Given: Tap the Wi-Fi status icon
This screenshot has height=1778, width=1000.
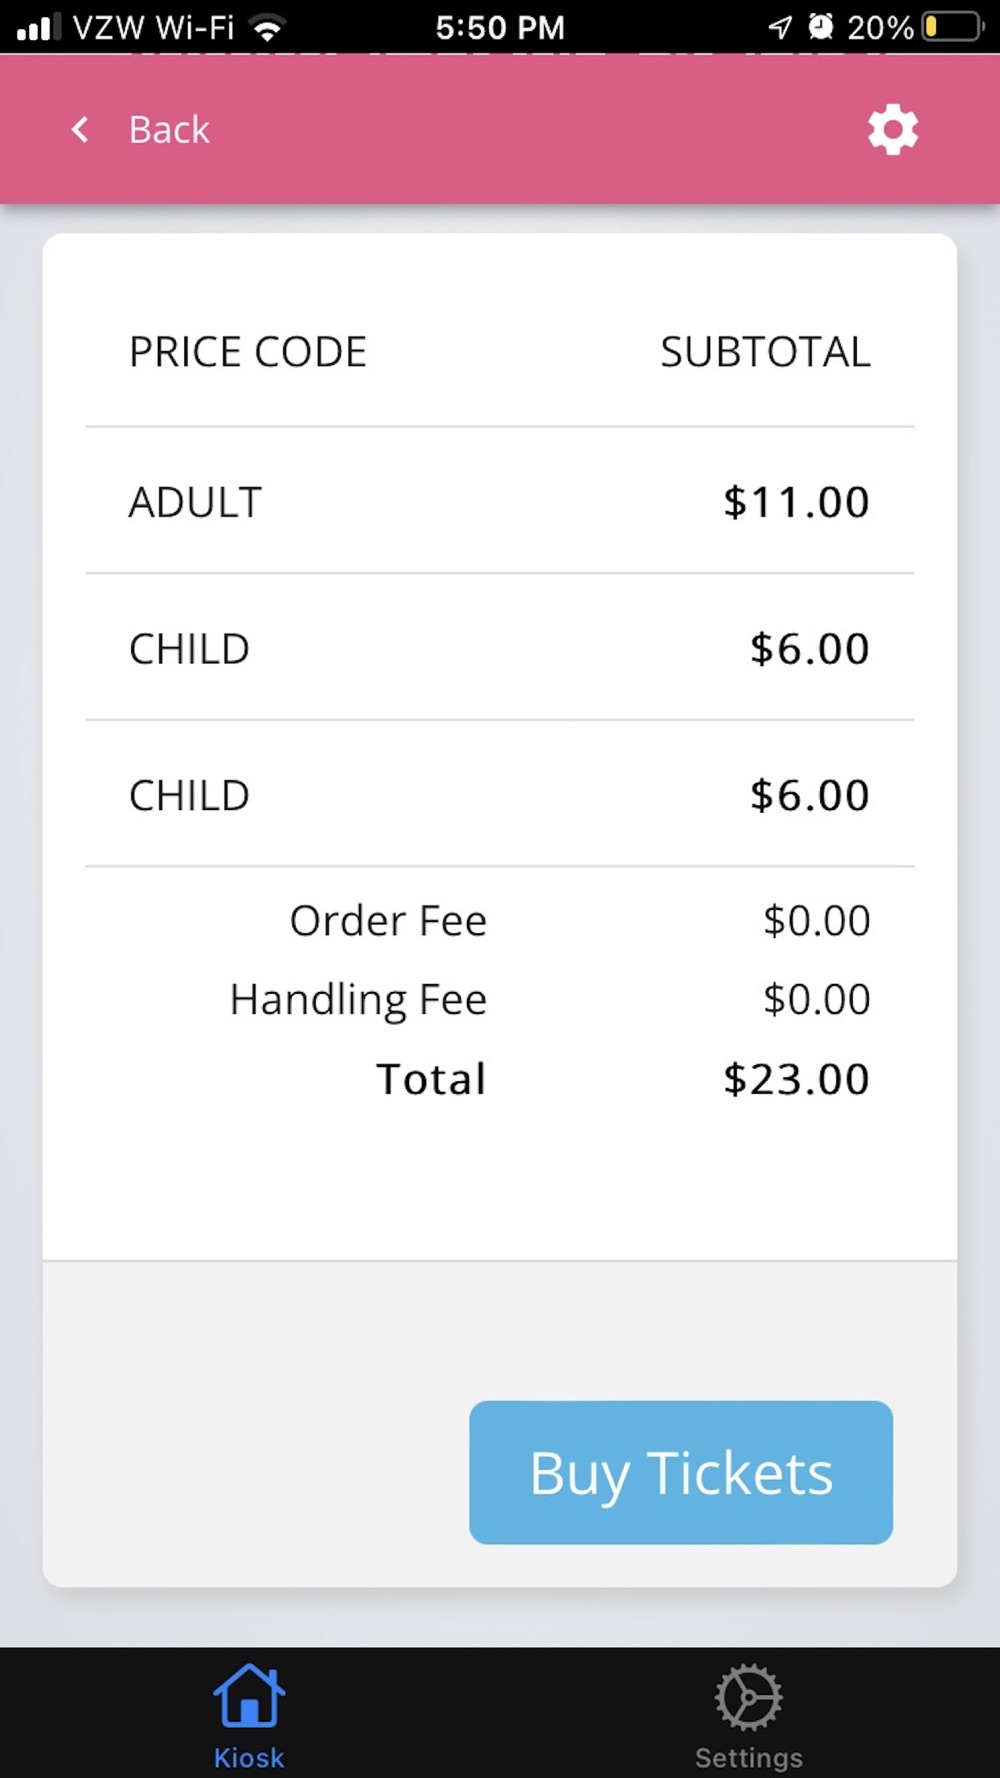Looking at the screenshot, I should pos(267,27).
